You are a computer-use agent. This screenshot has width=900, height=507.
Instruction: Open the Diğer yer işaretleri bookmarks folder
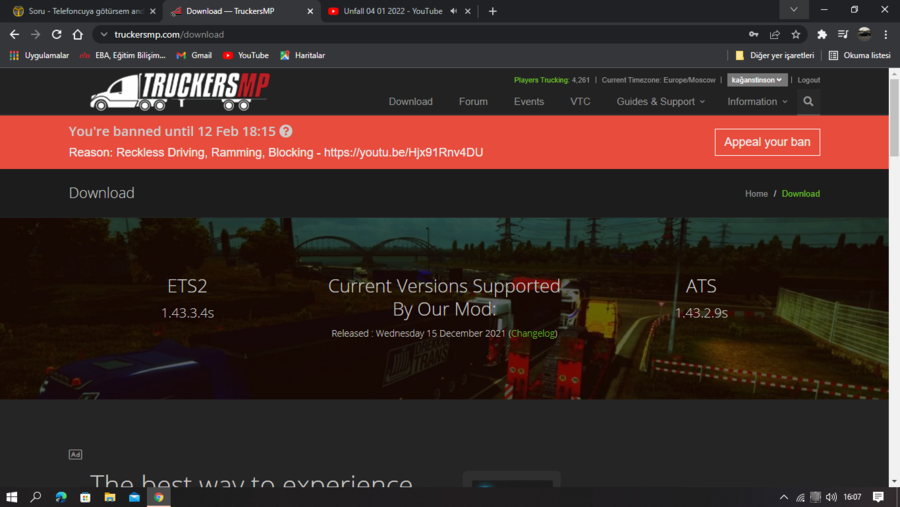click(x=775, y=55)
